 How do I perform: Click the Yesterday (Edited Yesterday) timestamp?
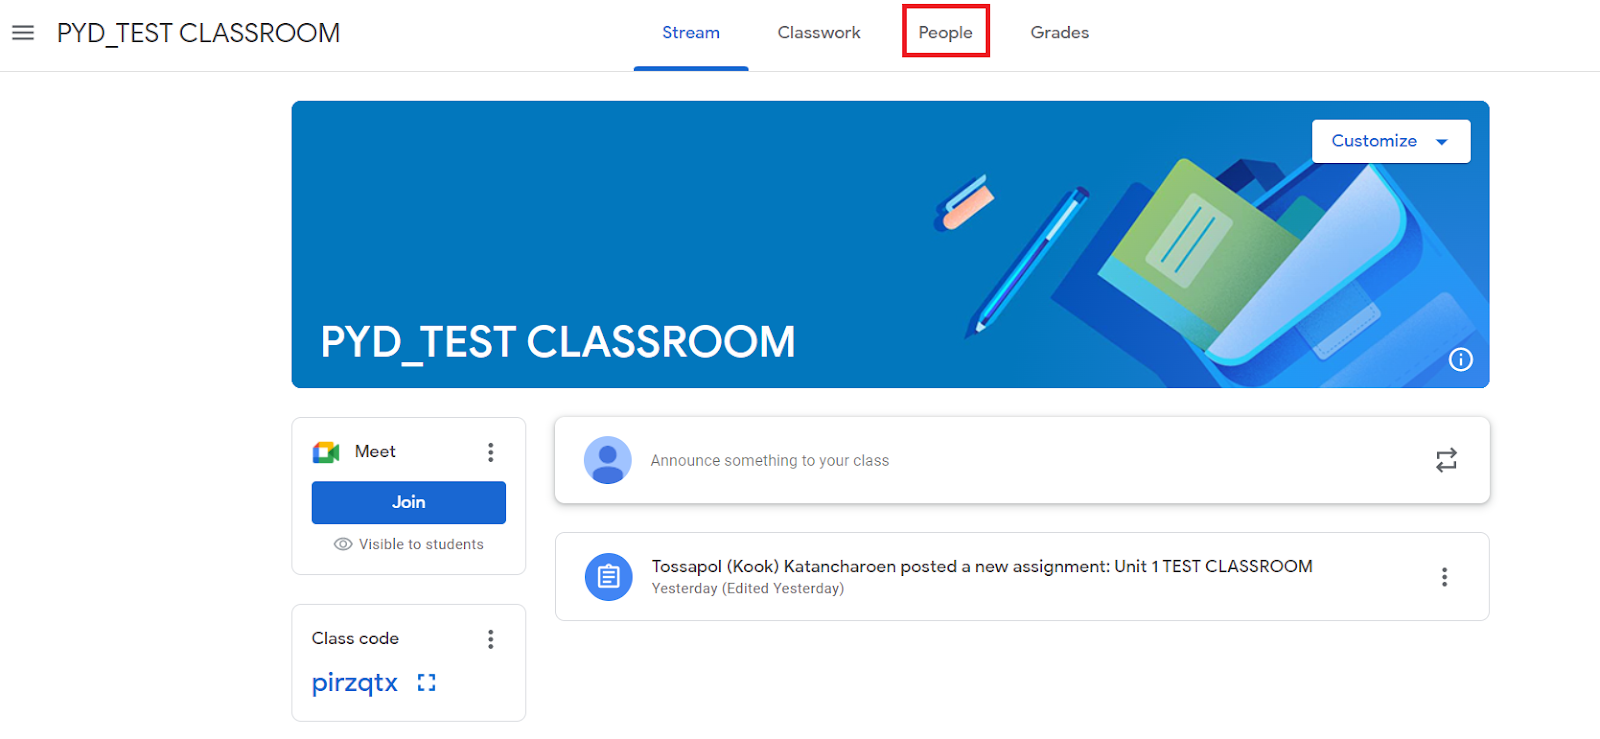point(748,588)
